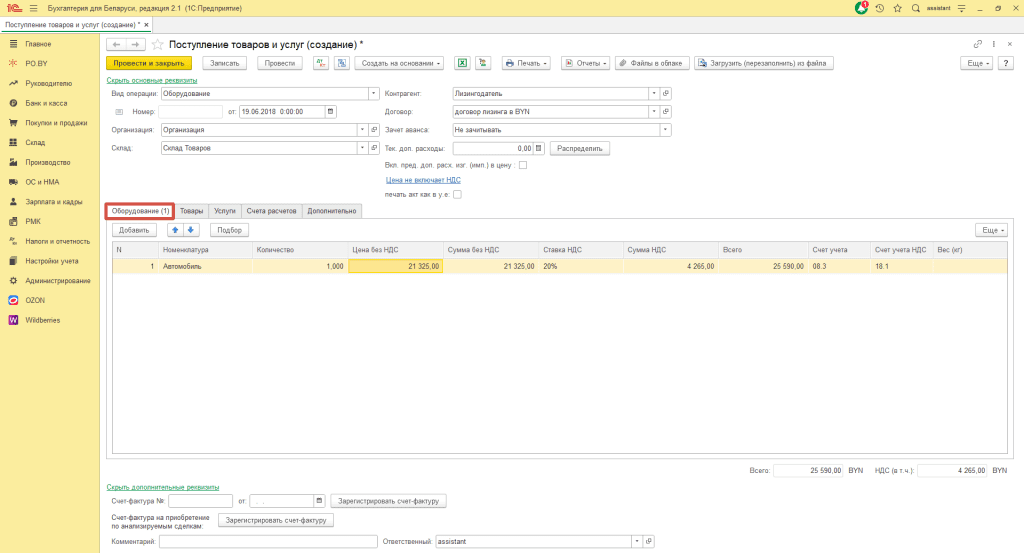Open Файлы в облаке button
Viewport: 1024px width, 553px height.
pyautogui.click(x=652, y=63)
